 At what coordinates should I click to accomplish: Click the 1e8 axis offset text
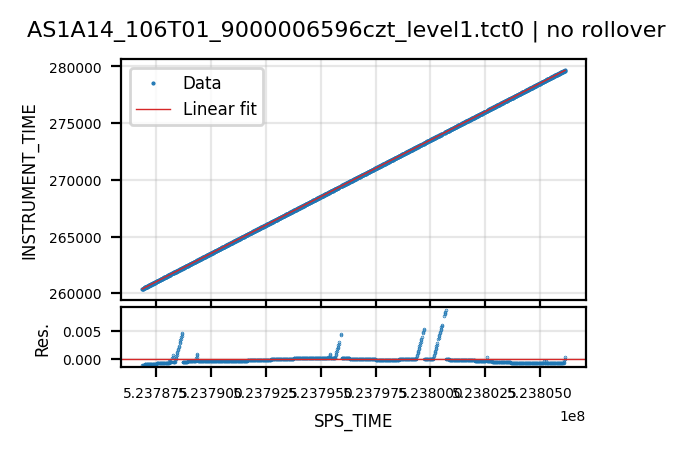point(573,417)
